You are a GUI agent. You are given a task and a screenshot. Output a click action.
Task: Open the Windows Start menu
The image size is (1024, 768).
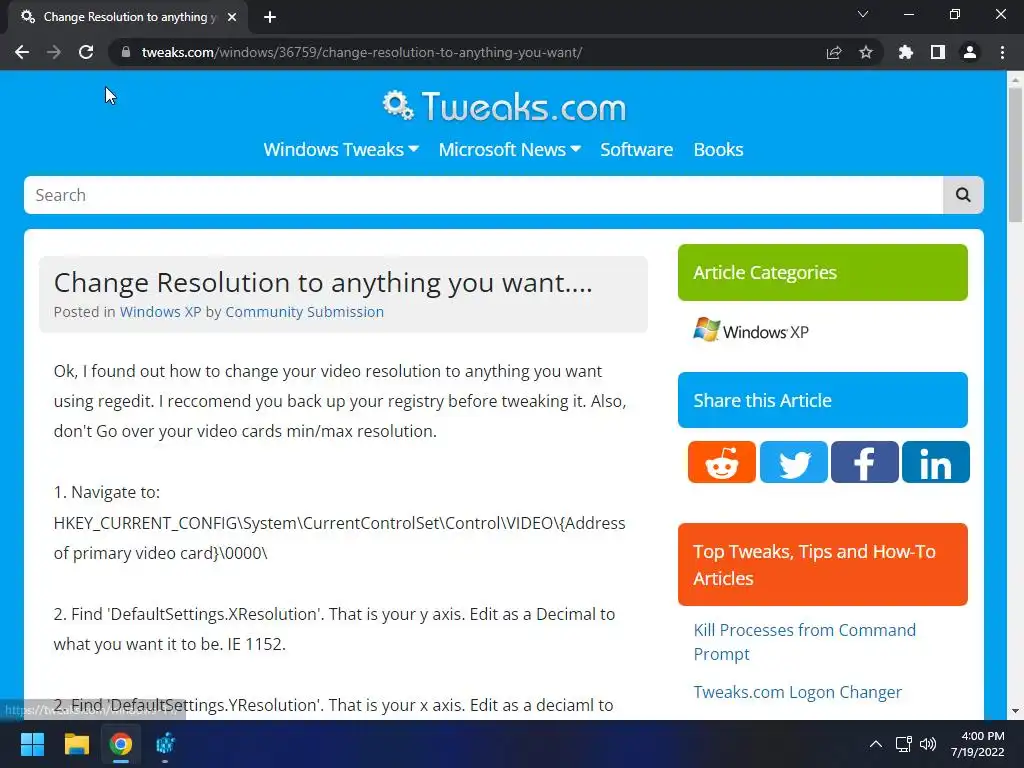click(32, 744)
